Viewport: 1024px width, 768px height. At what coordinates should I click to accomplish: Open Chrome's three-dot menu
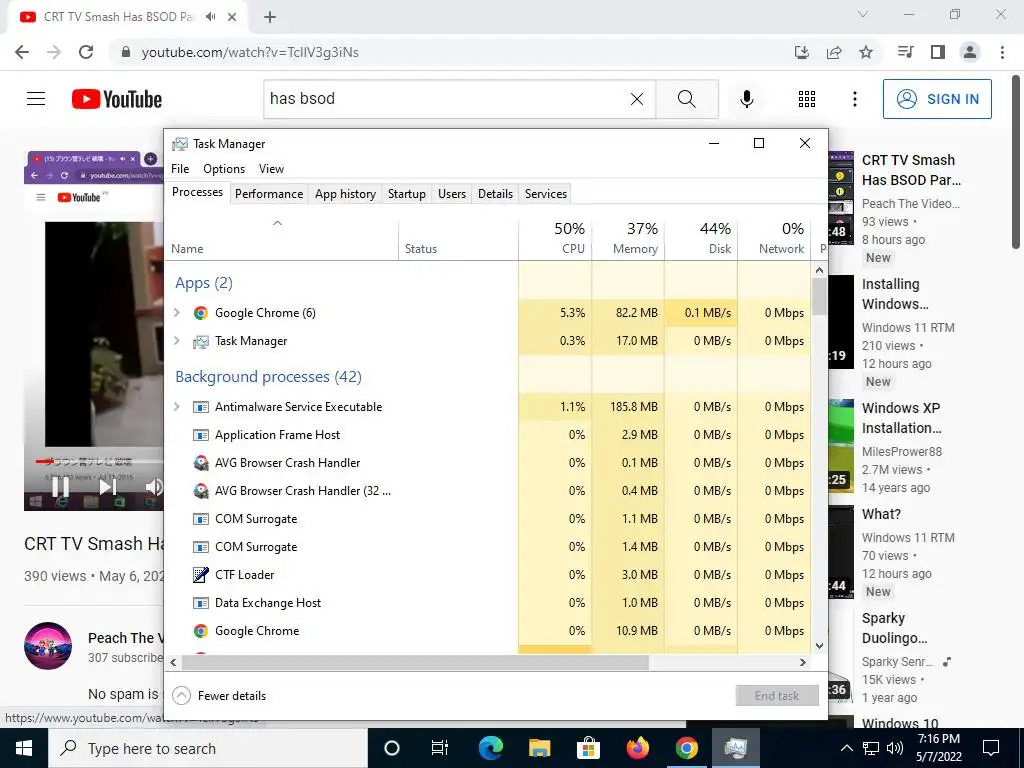pyautogui.click(x=1002, y=52)
